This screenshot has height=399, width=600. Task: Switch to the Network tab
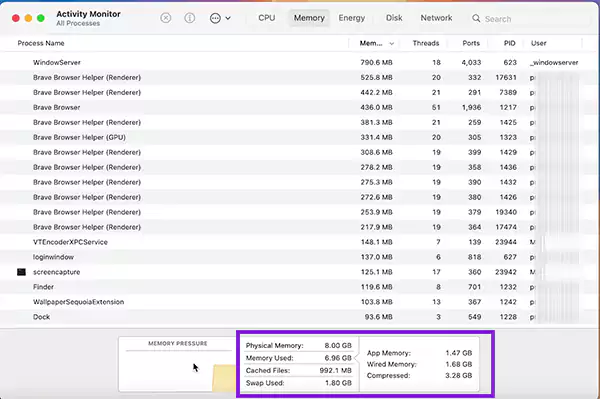point(436,18)
